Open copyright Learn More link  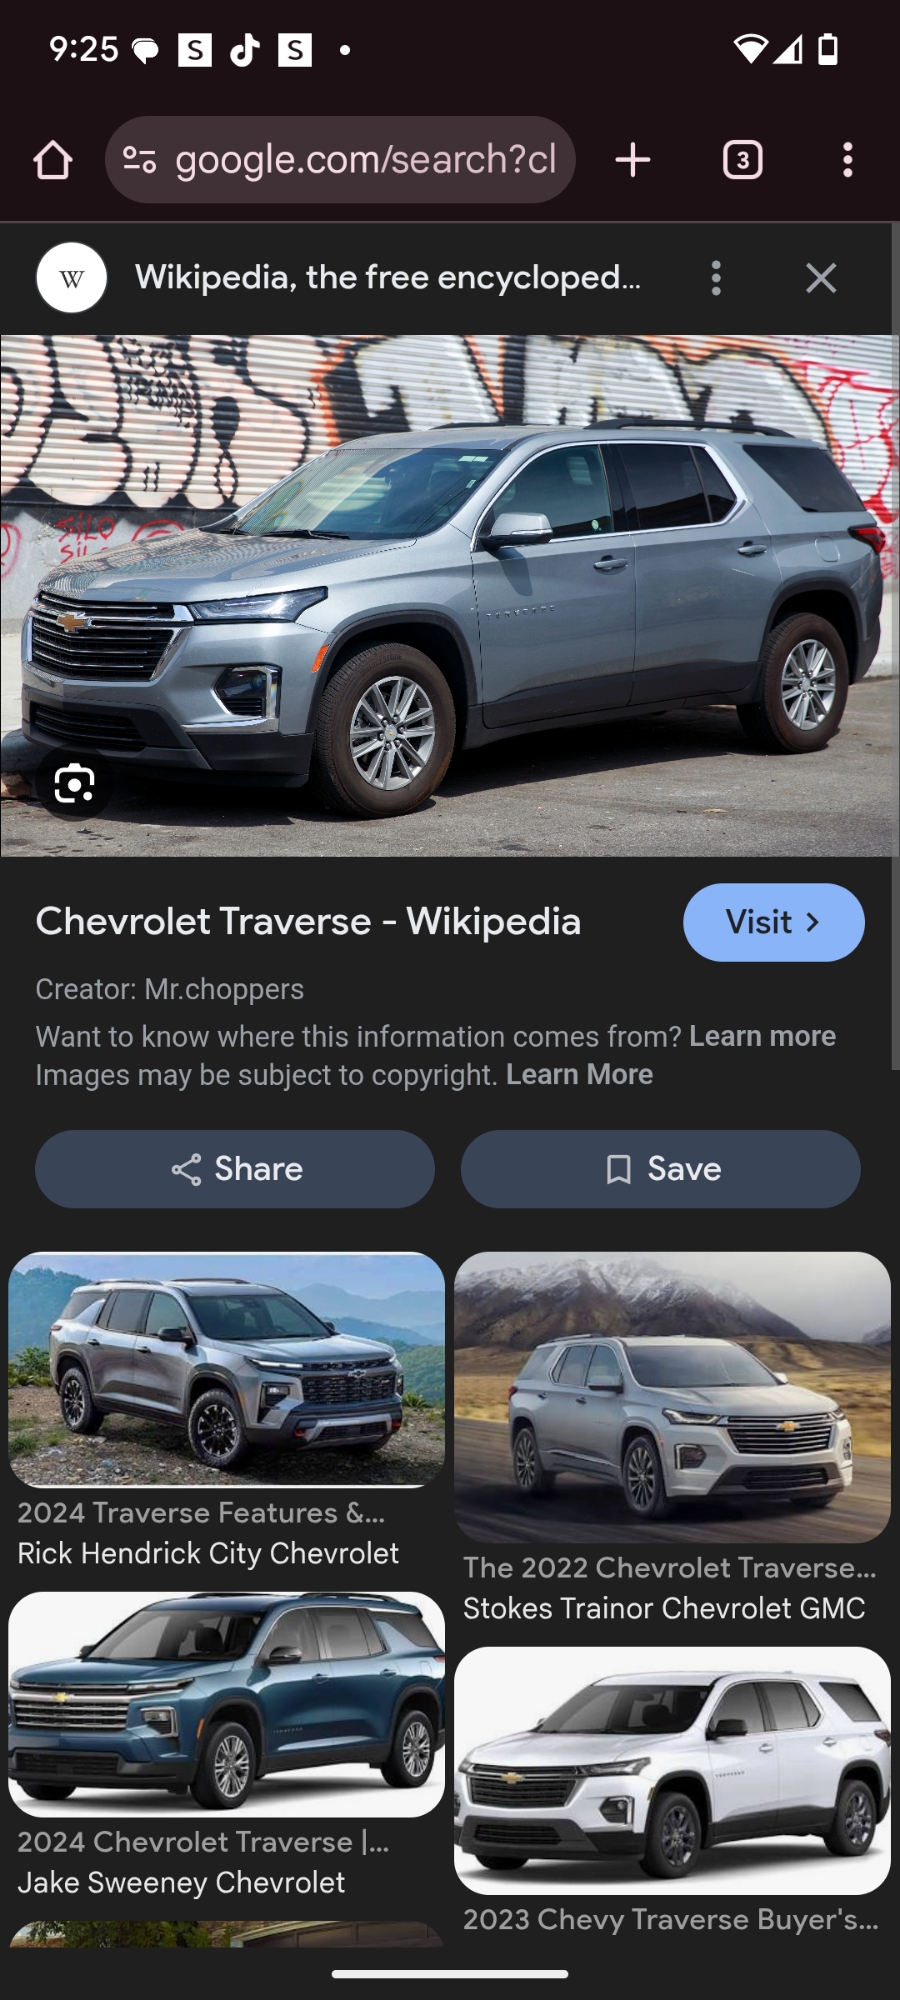point(579,1074)
